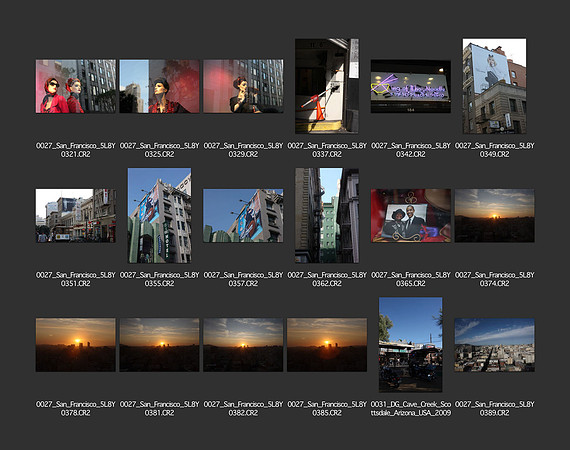Click filename label ending 0321.CR2

(x=76, y=150)
